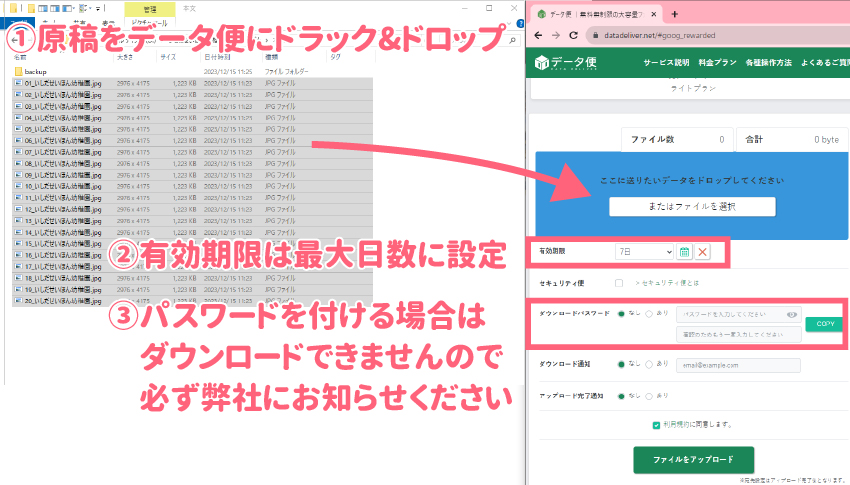The image size is (850, 485).
Task: Toggle the 利用規約に同意します checkbox
Action: click(x=656, y=425)
